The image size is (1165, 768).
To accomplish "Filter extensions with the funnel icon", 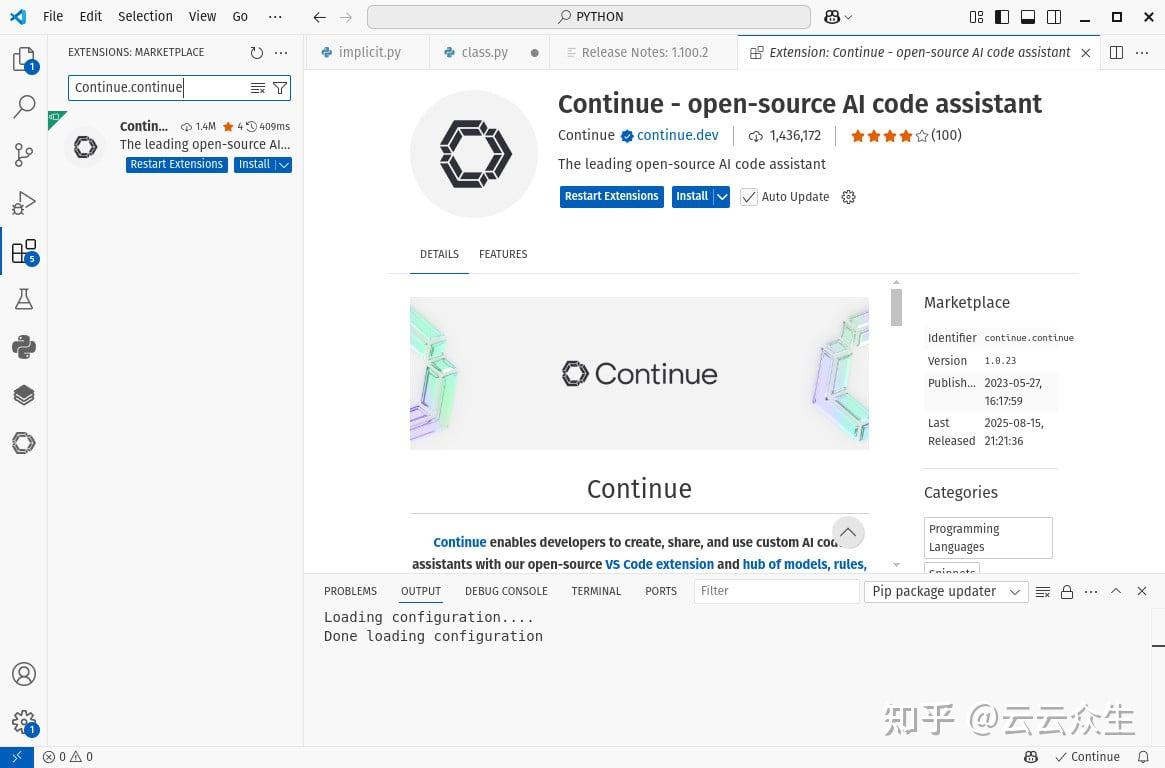I will pos(279,88).
